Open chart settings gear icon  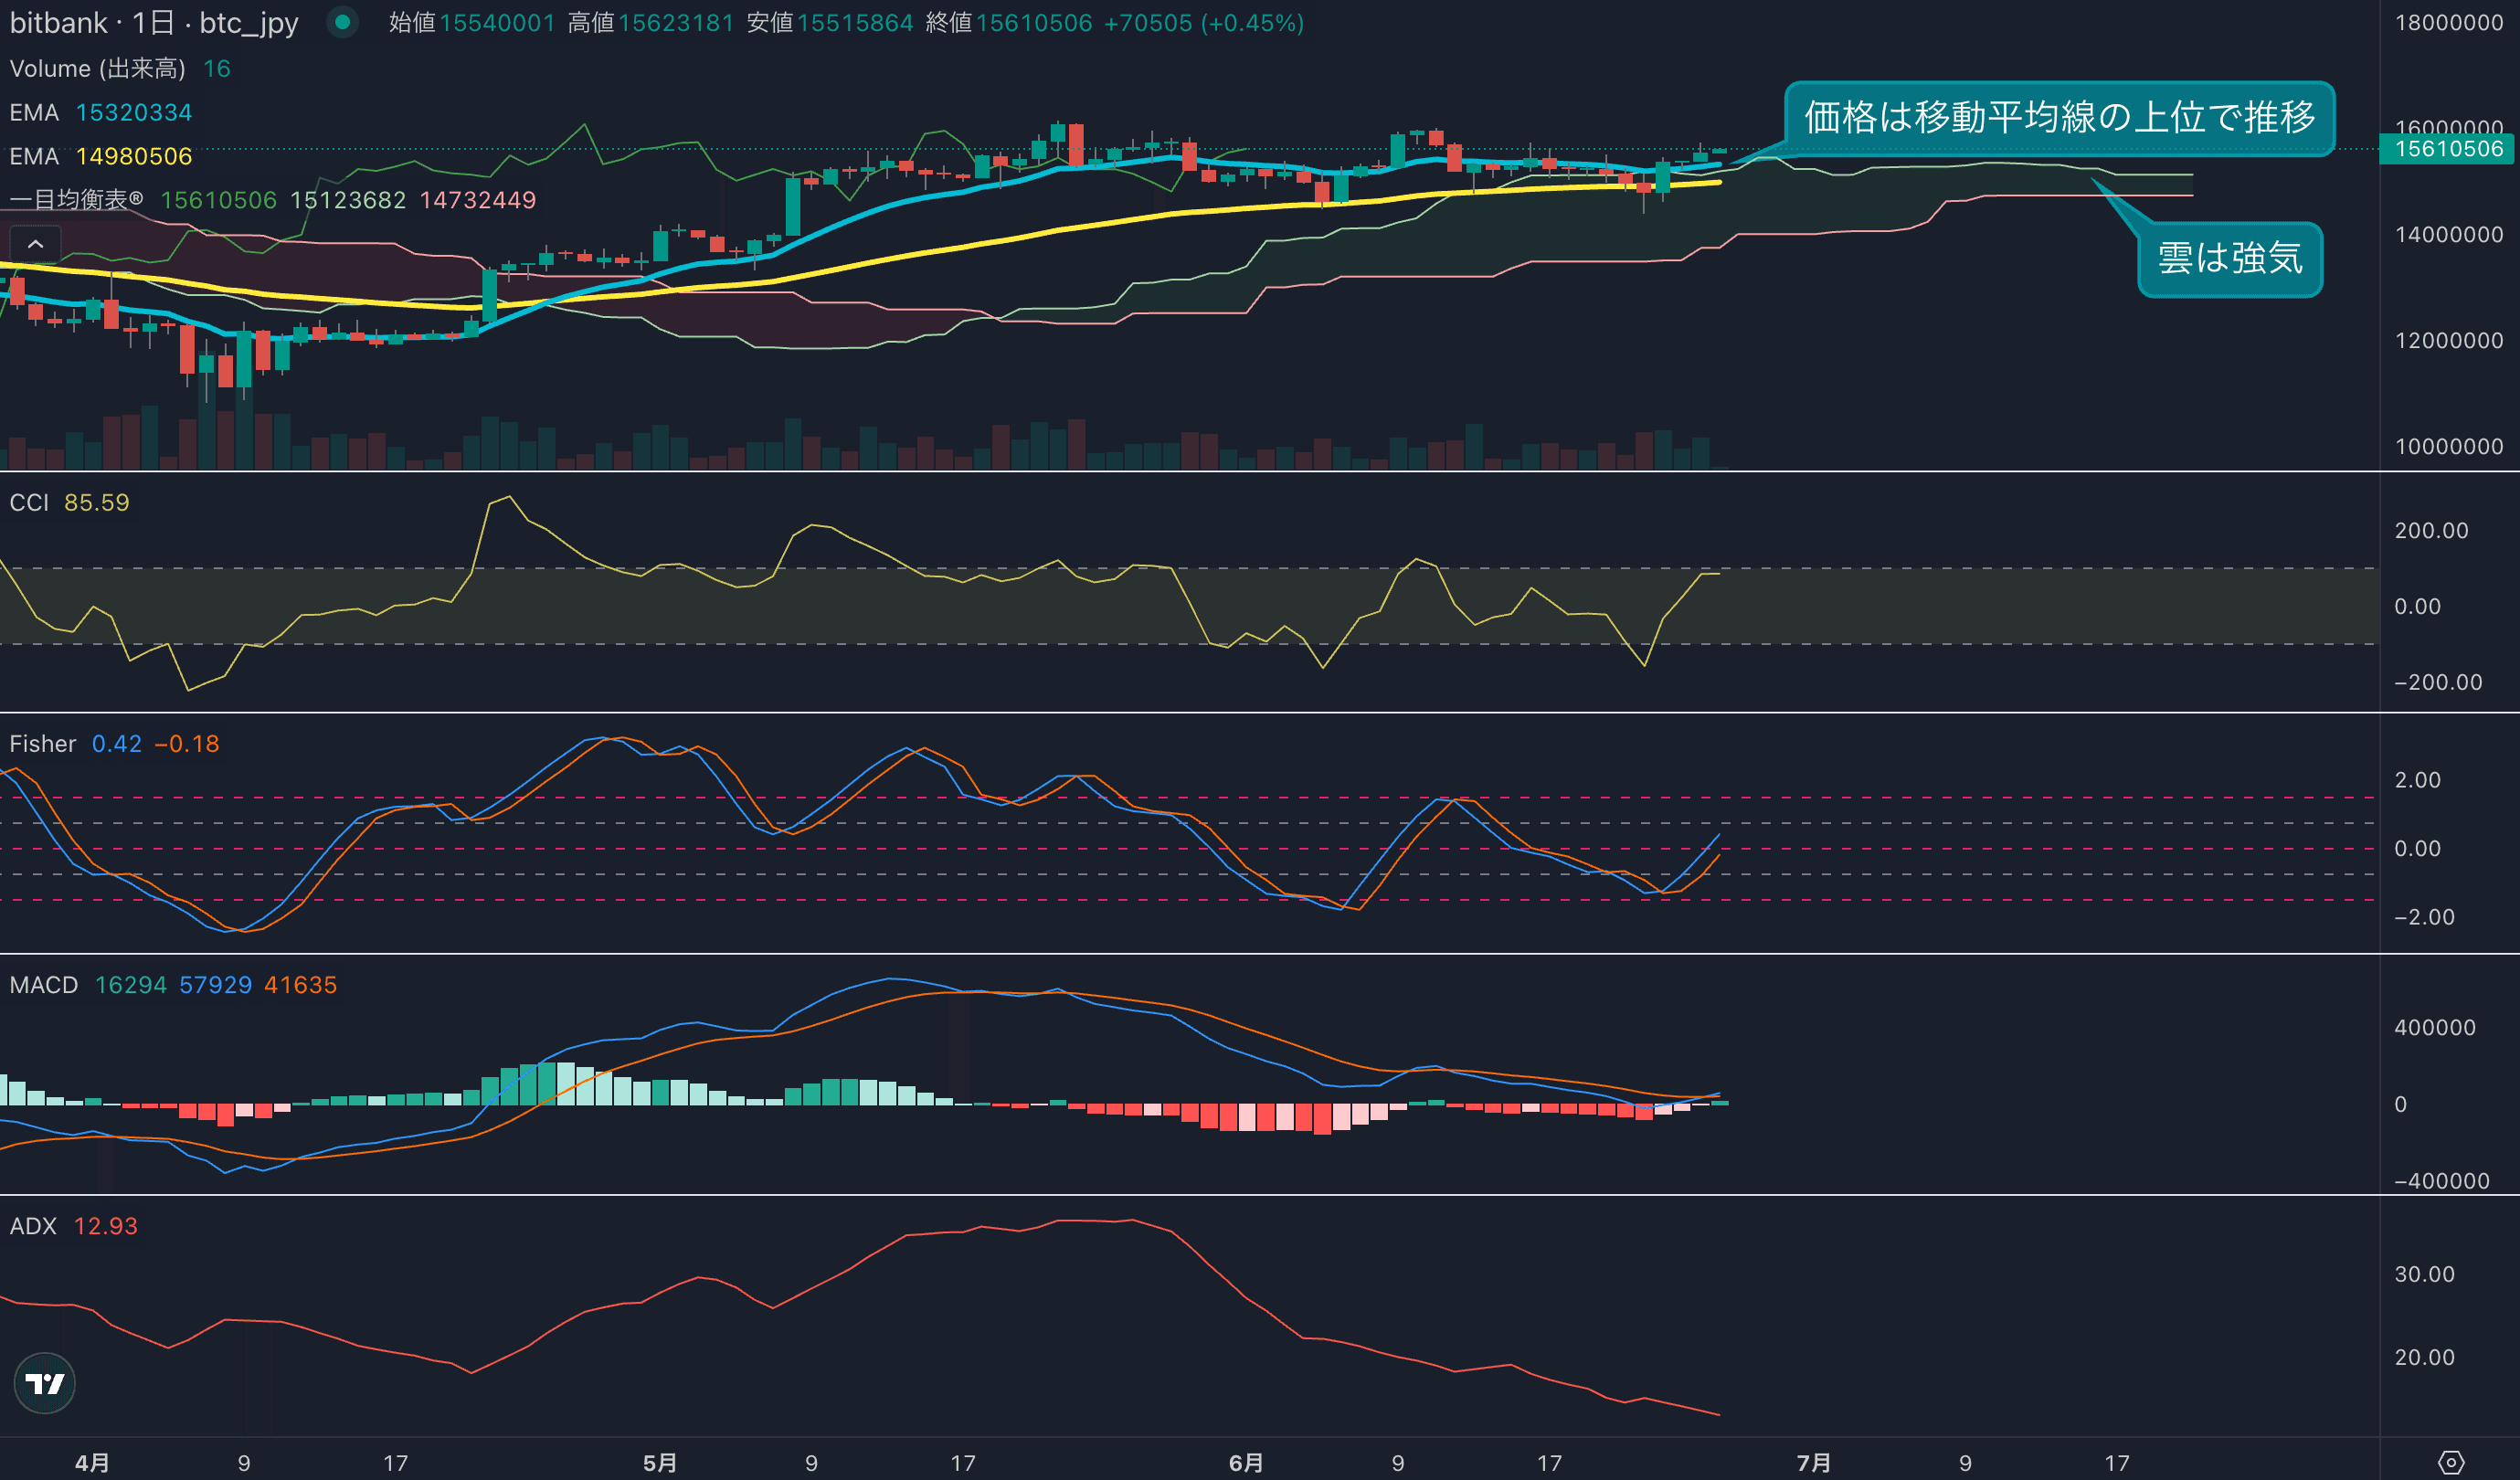(2451, 1462)
